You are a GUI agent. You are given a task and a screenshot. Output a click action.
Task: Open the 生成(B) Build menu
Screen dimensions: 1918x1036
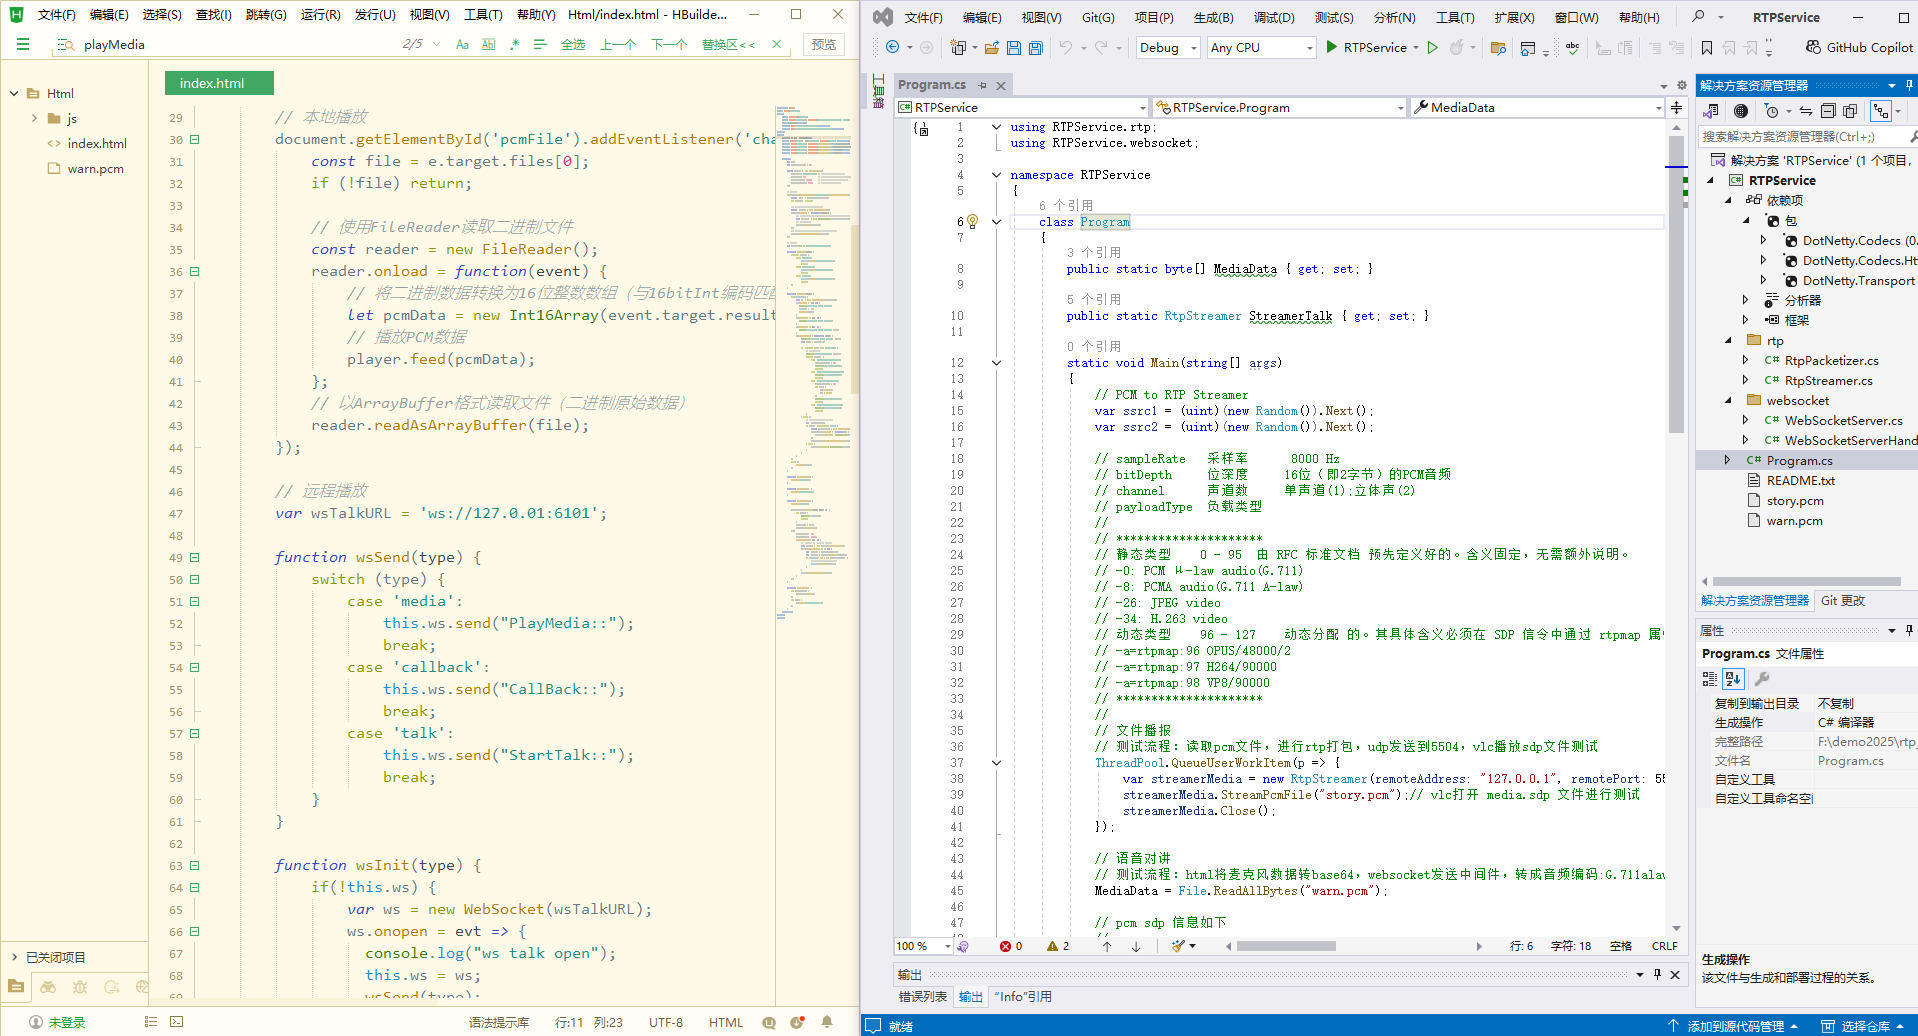point(1213,18)
